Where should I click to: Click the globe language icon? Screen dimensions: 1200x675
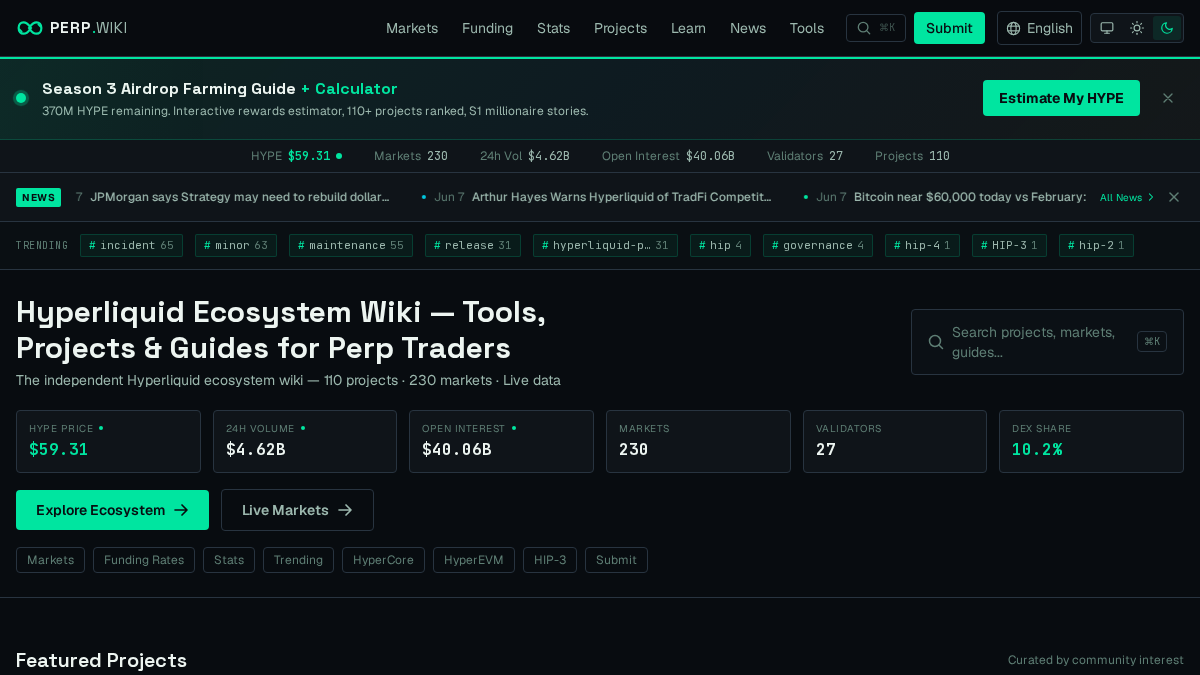click(1014, 28)
